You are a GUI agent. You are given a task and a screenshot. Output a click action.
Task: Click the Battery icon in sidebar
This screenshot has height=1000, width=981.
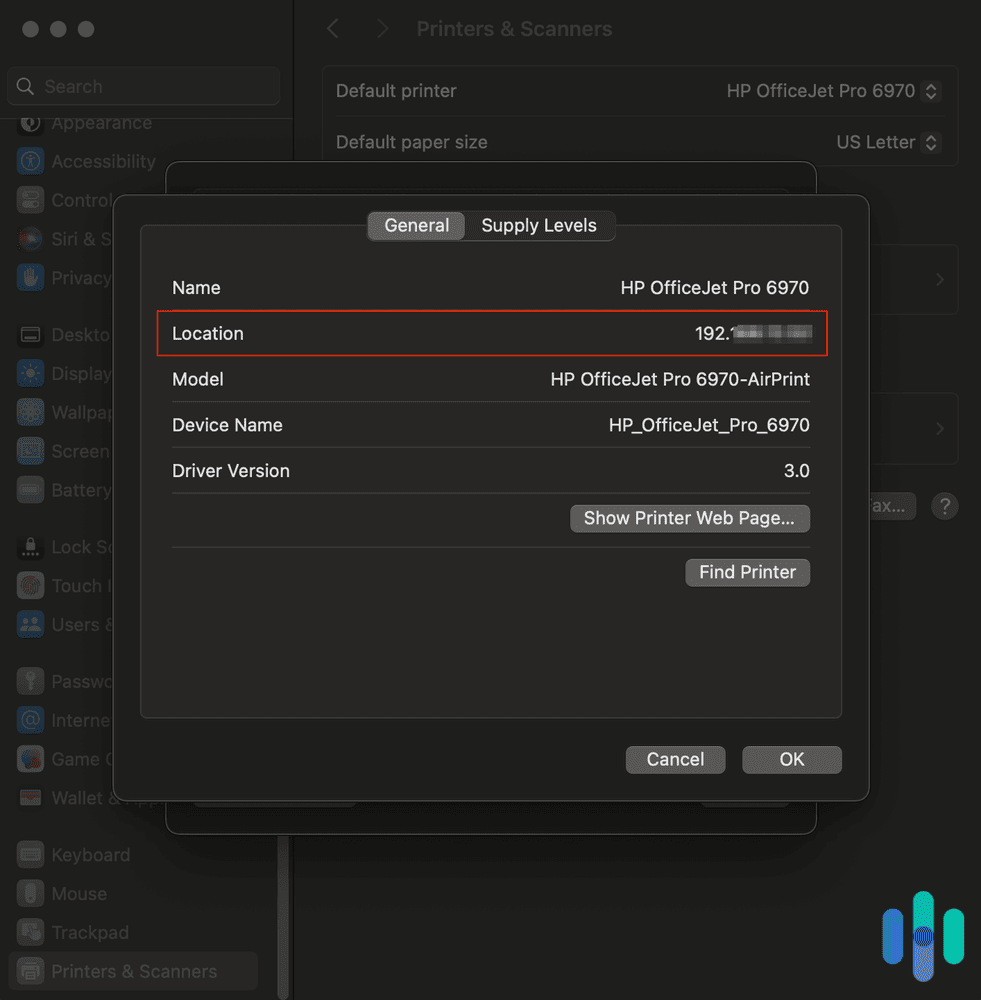[x=31, y=490]
